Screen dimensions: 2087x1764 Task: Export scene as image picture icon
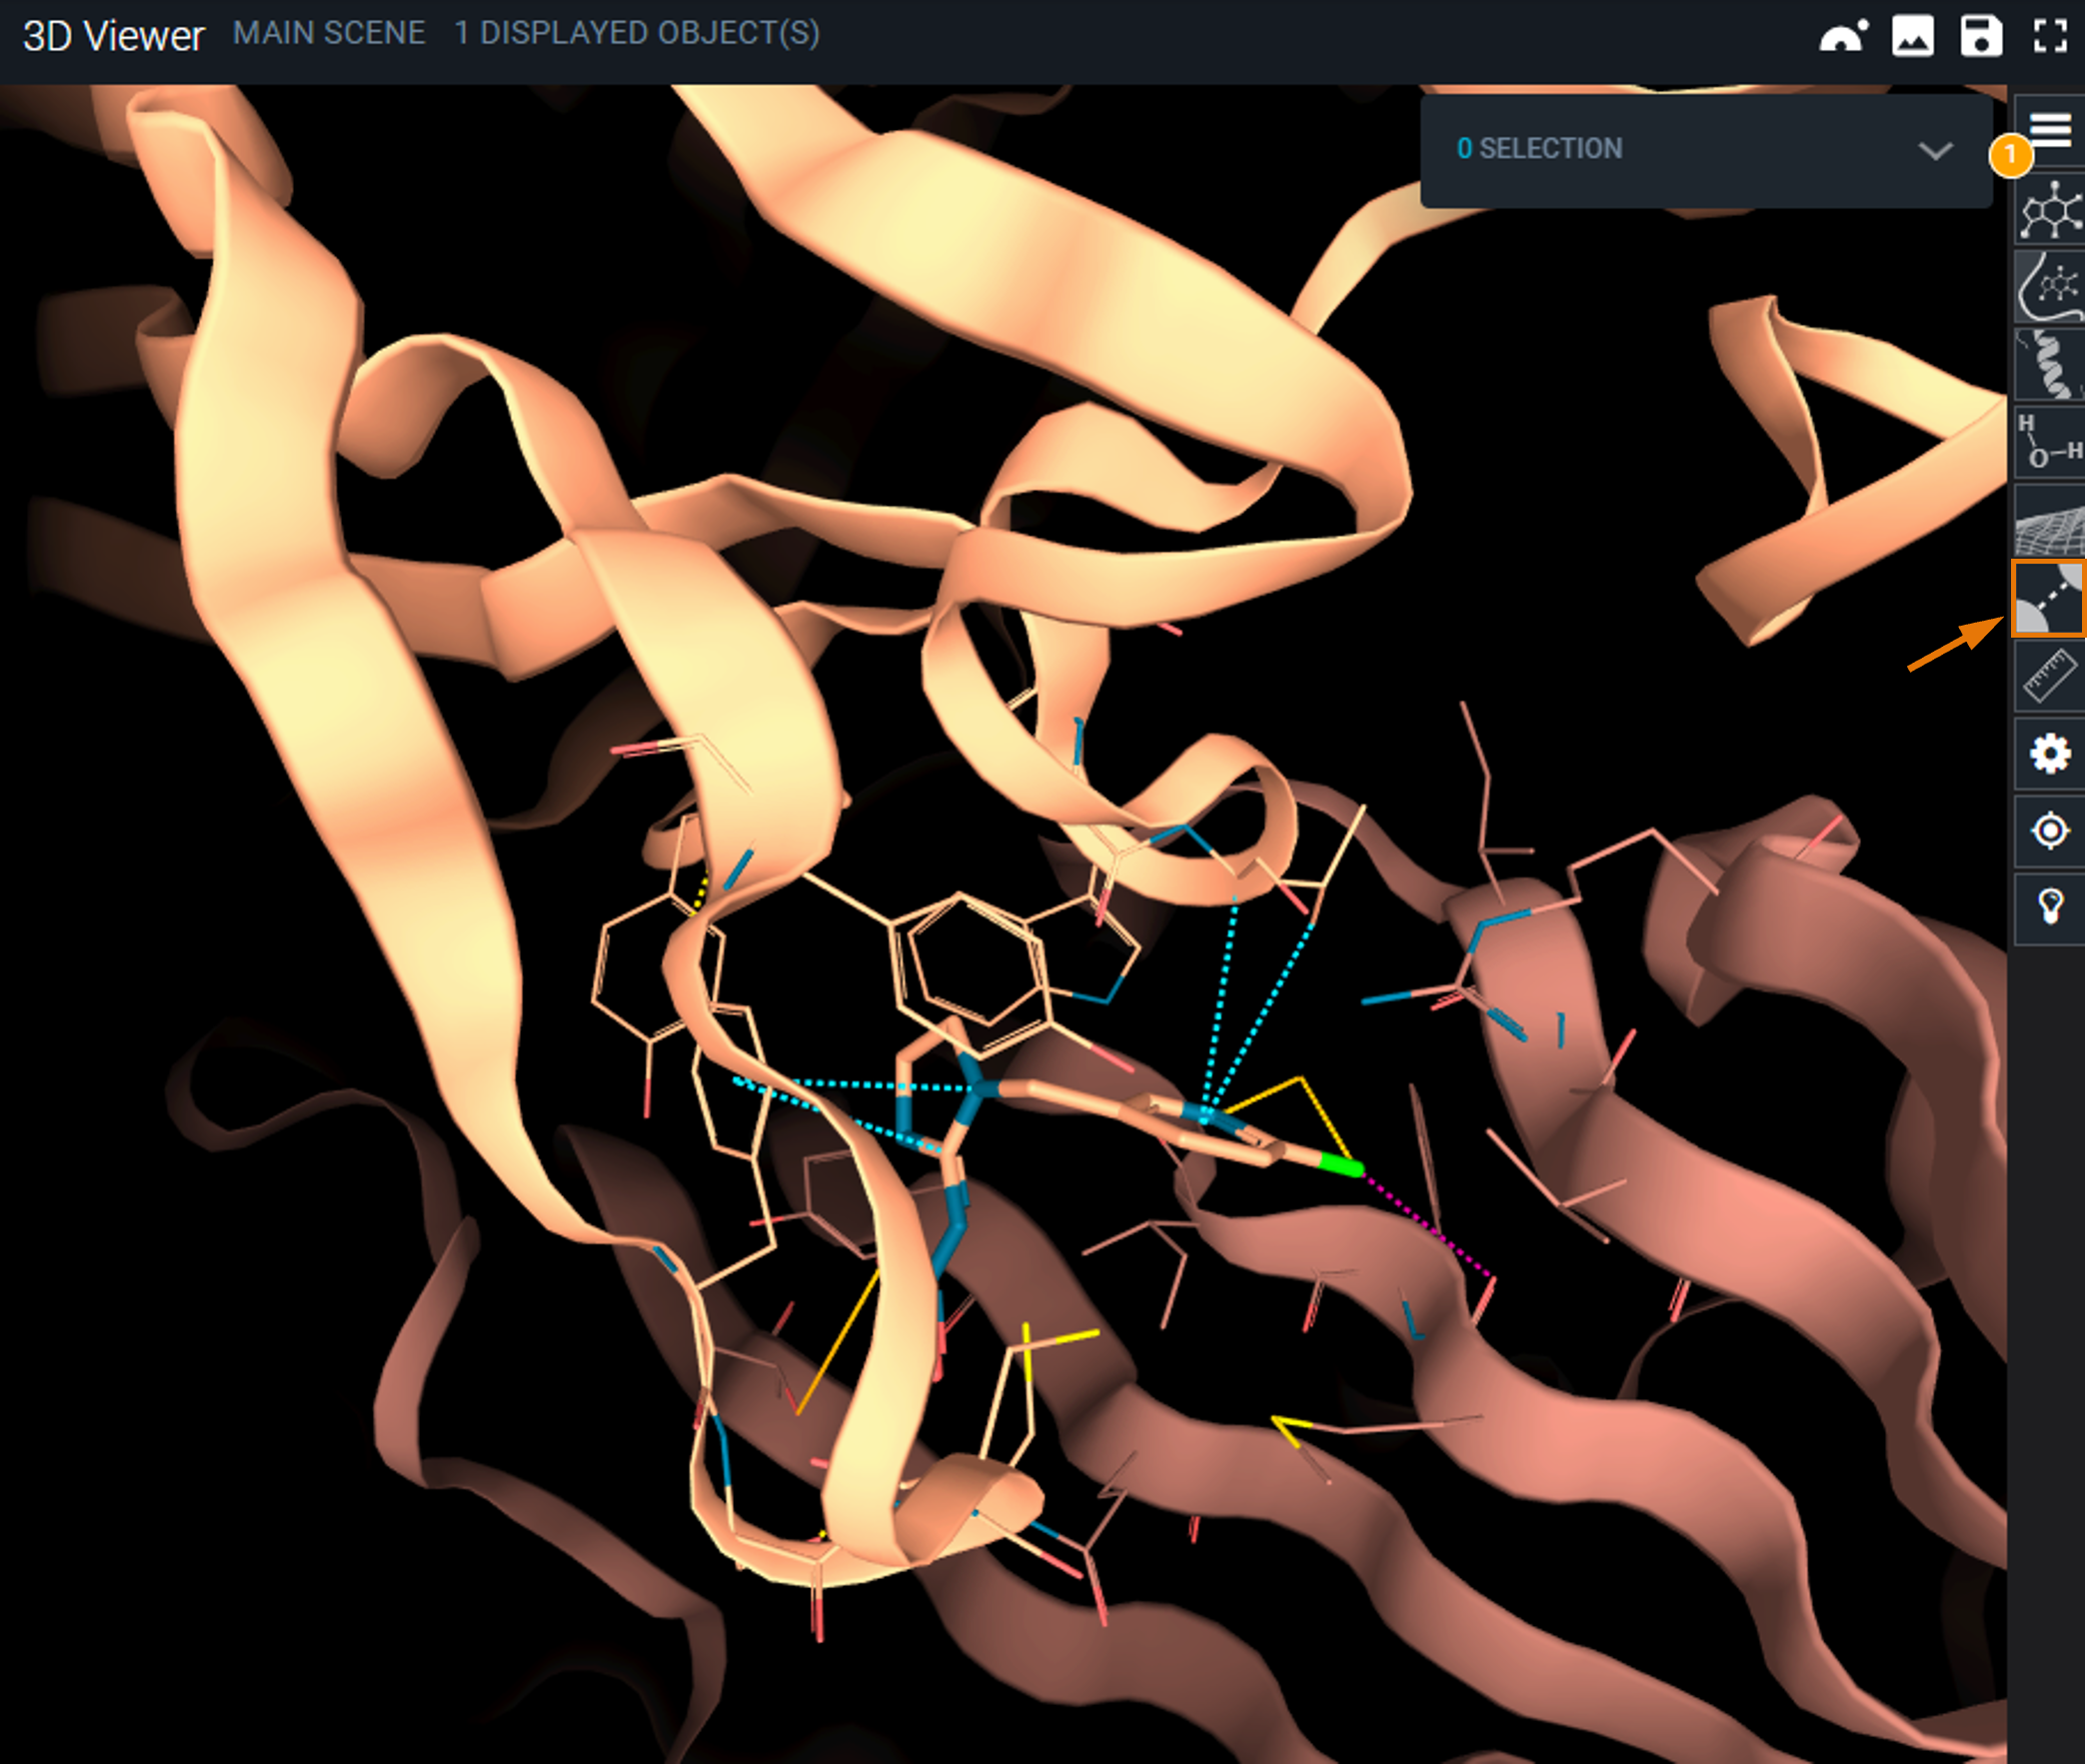1913,37
